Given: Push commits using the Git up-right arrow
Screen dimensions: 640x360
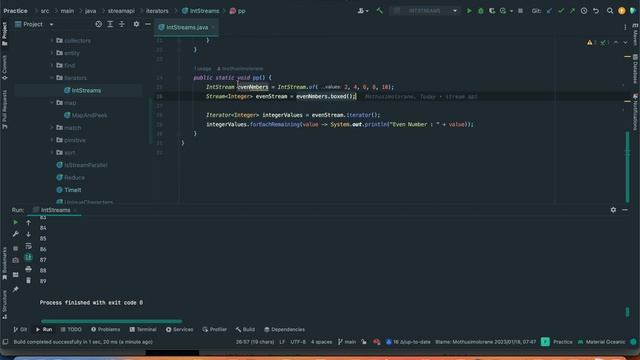Looking at the screenshot, I should coord(572,11).
